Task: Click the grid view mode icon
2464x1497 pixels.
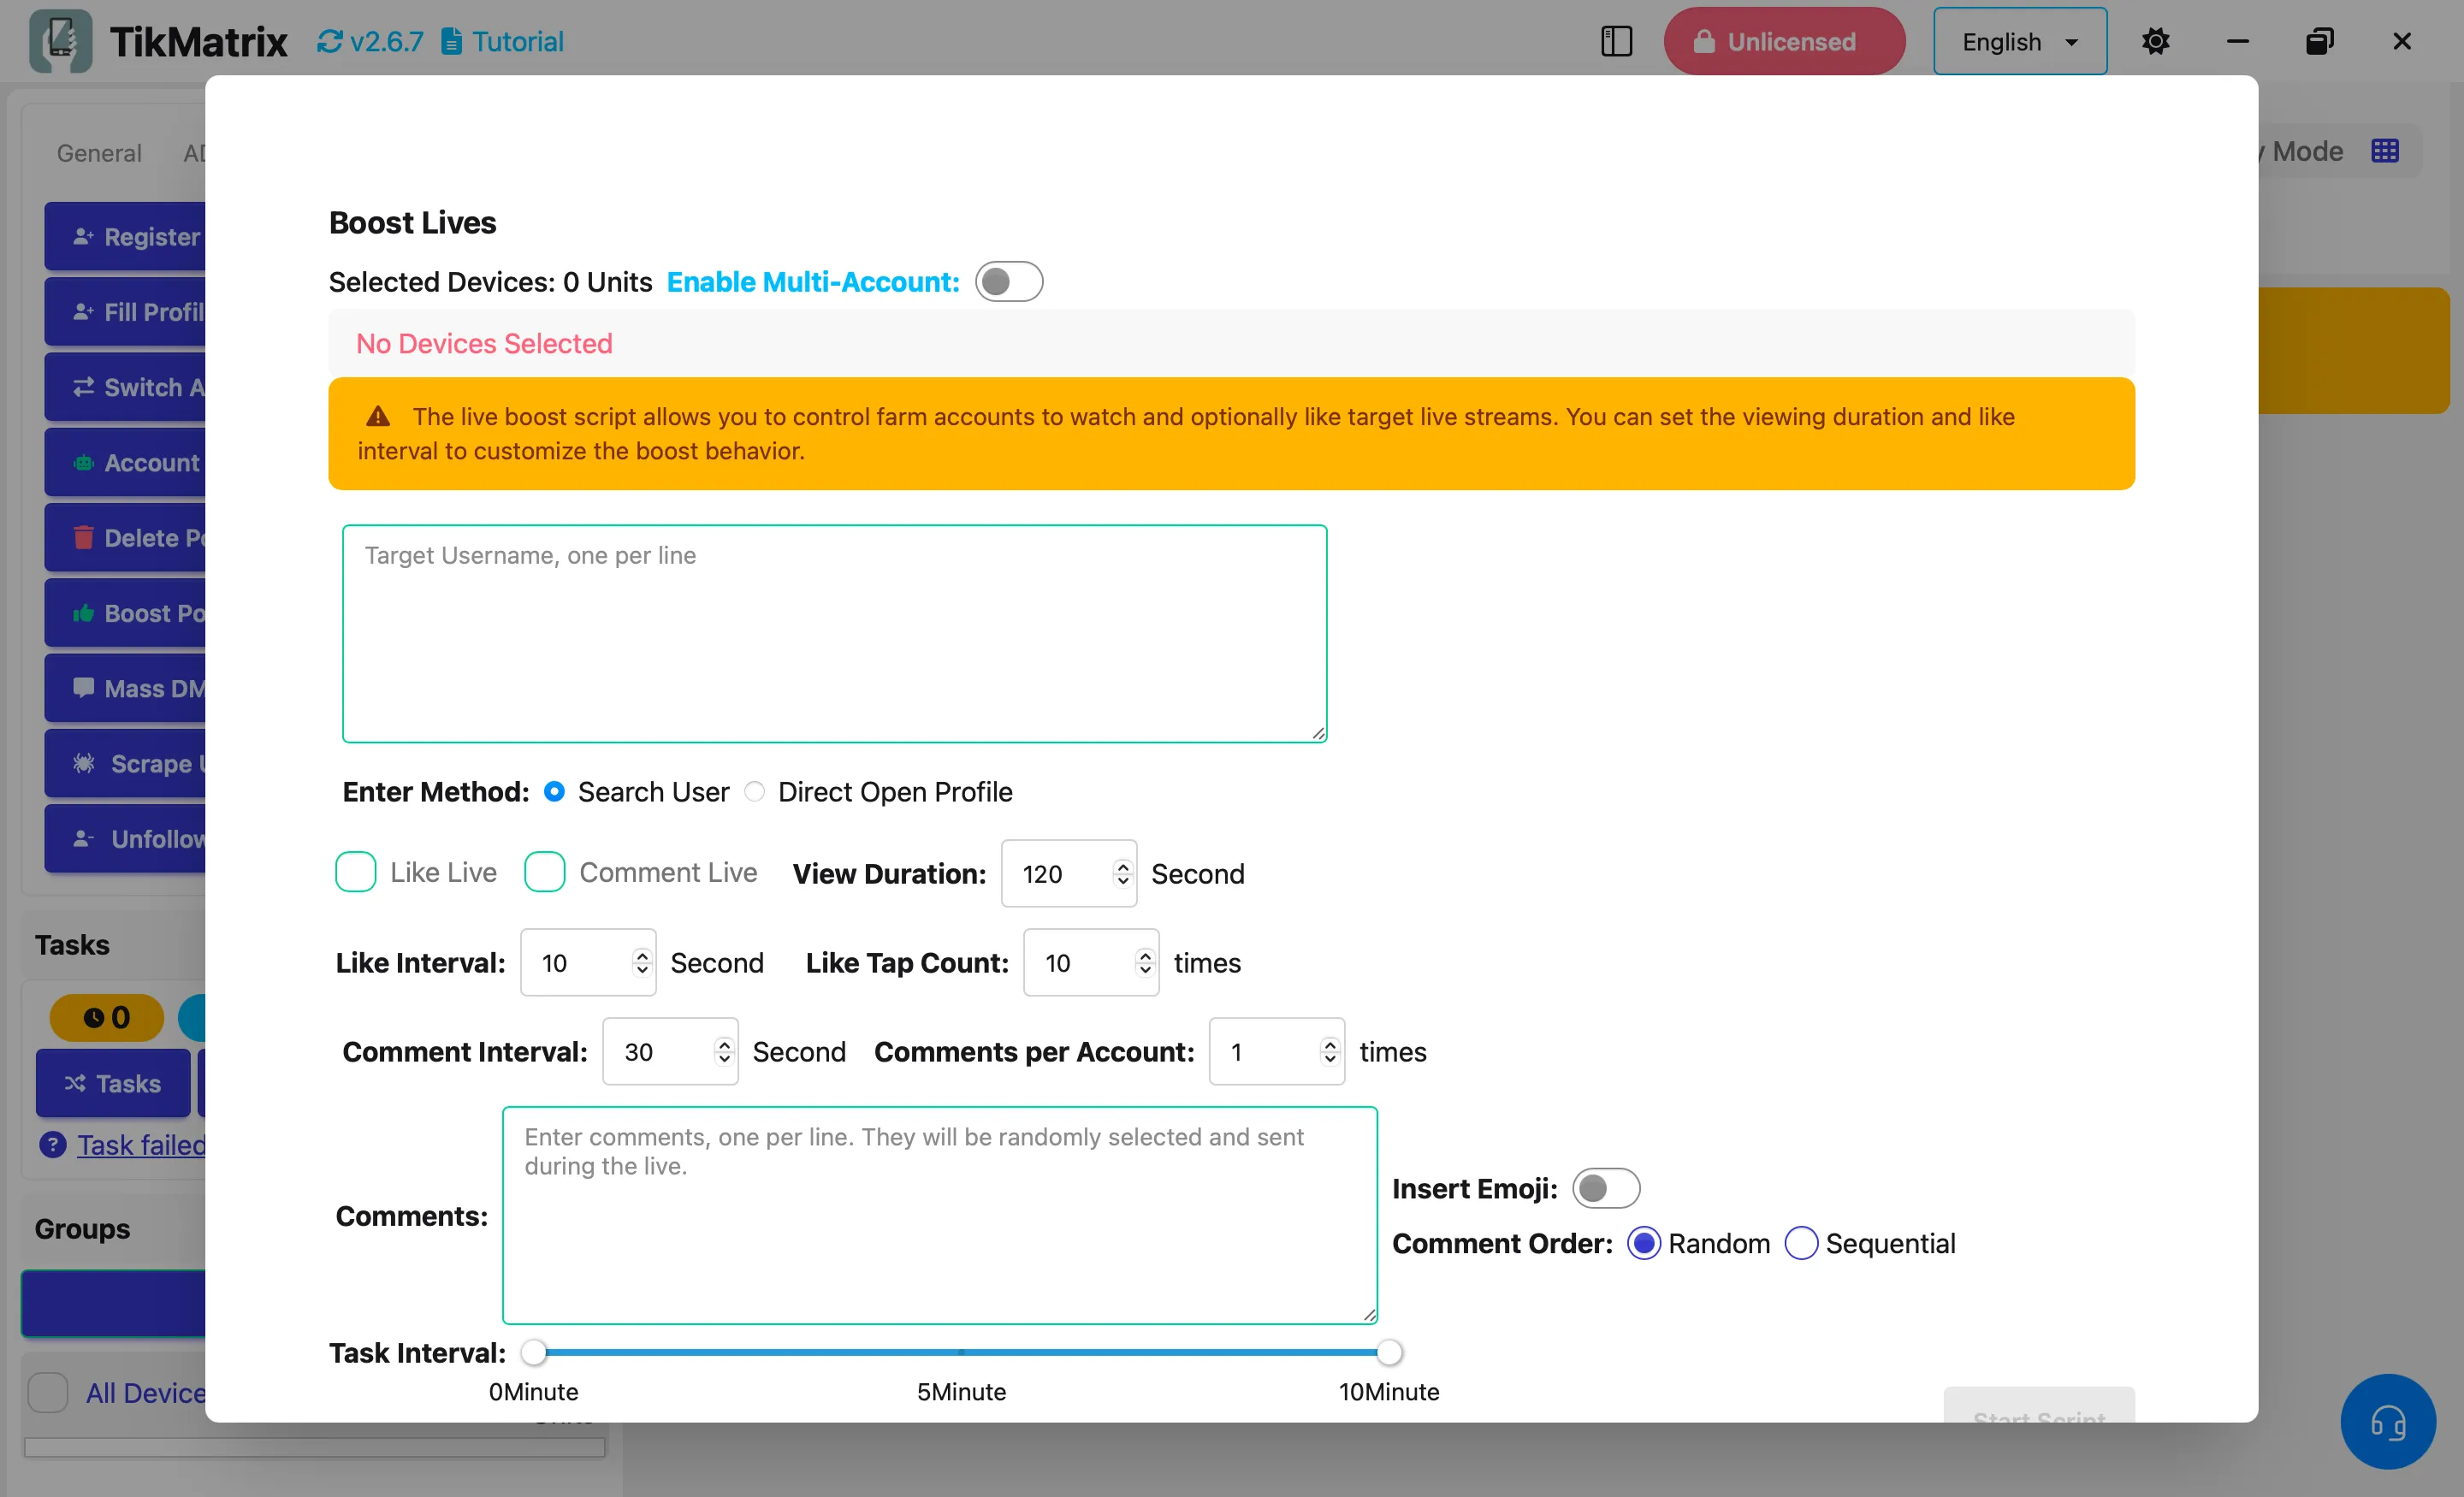Action: tap(2384, 151)
